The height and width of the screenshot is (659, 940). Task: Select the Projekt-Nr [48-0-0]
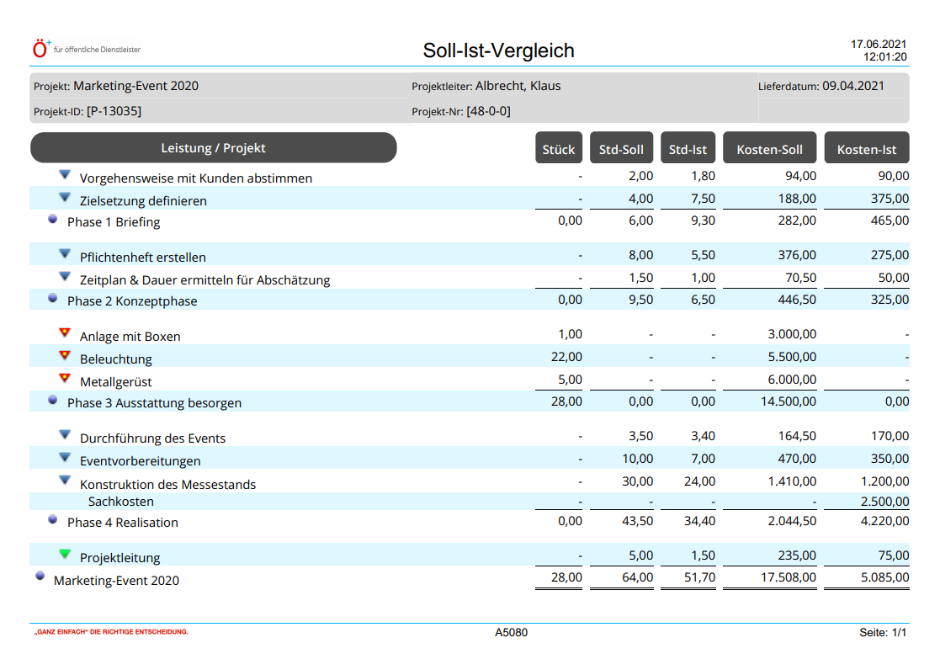pyautogui.click(x=489, y=111)
